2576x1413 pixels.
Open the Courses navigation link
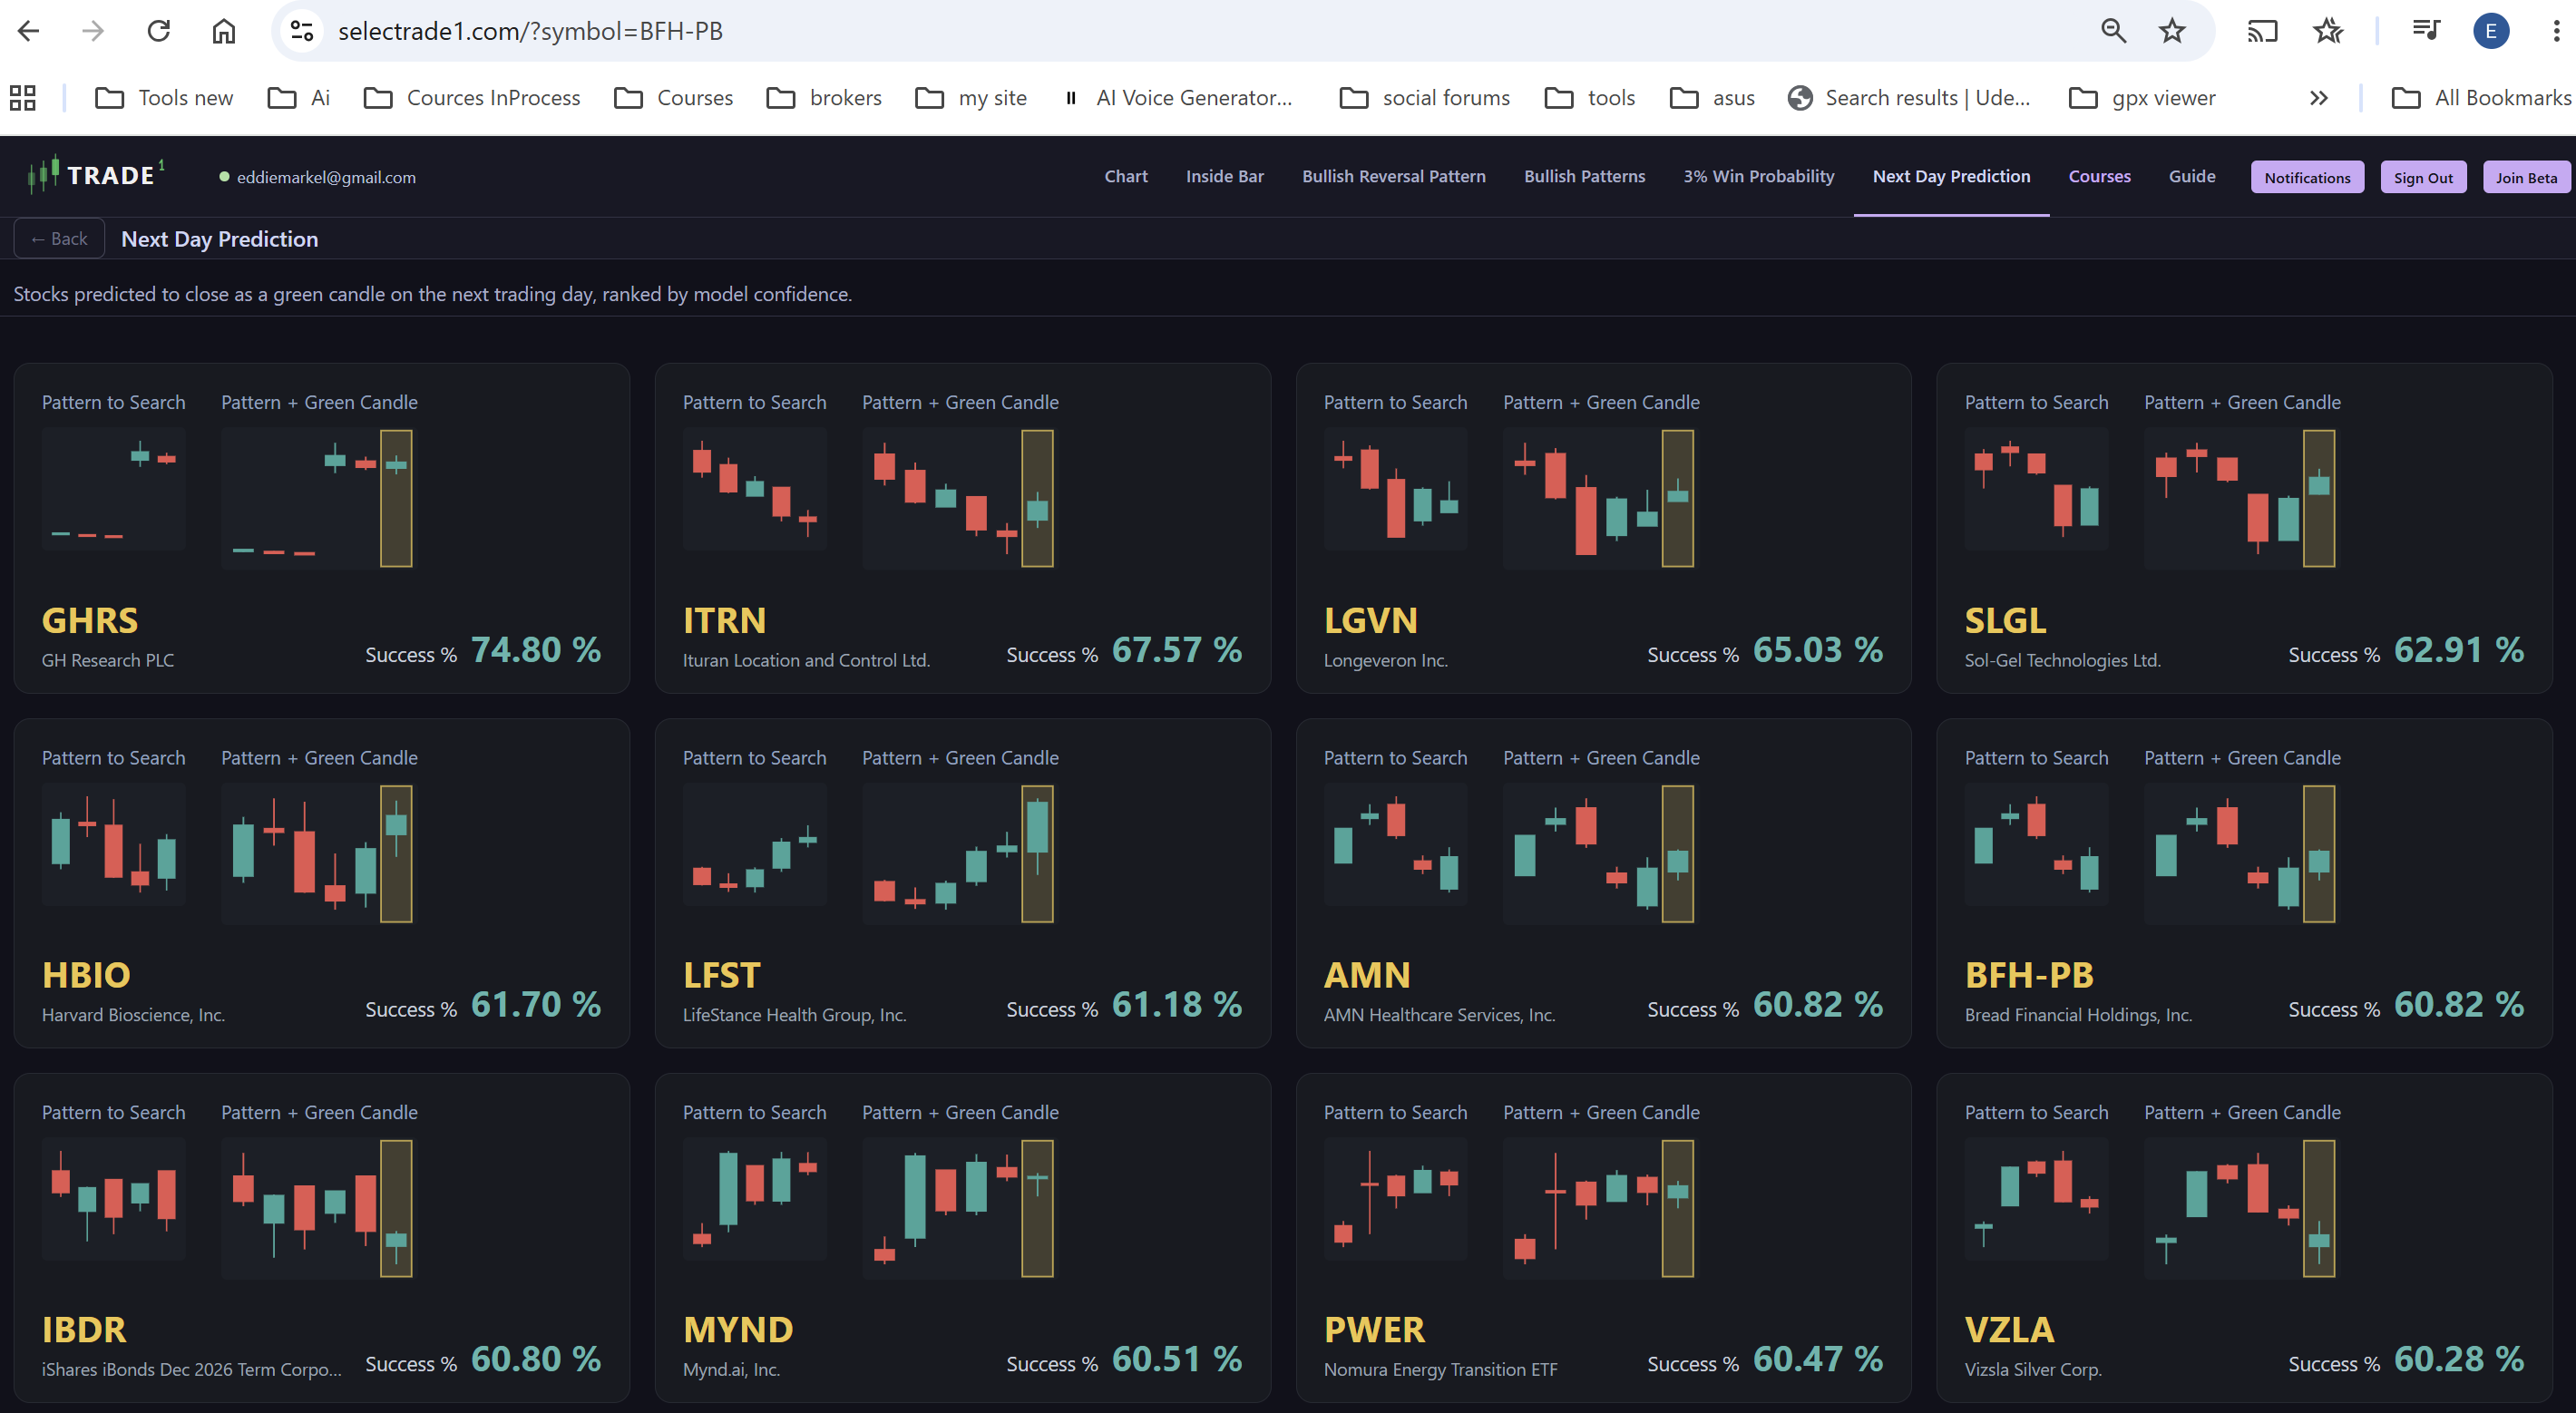(x=2100, y=176)
